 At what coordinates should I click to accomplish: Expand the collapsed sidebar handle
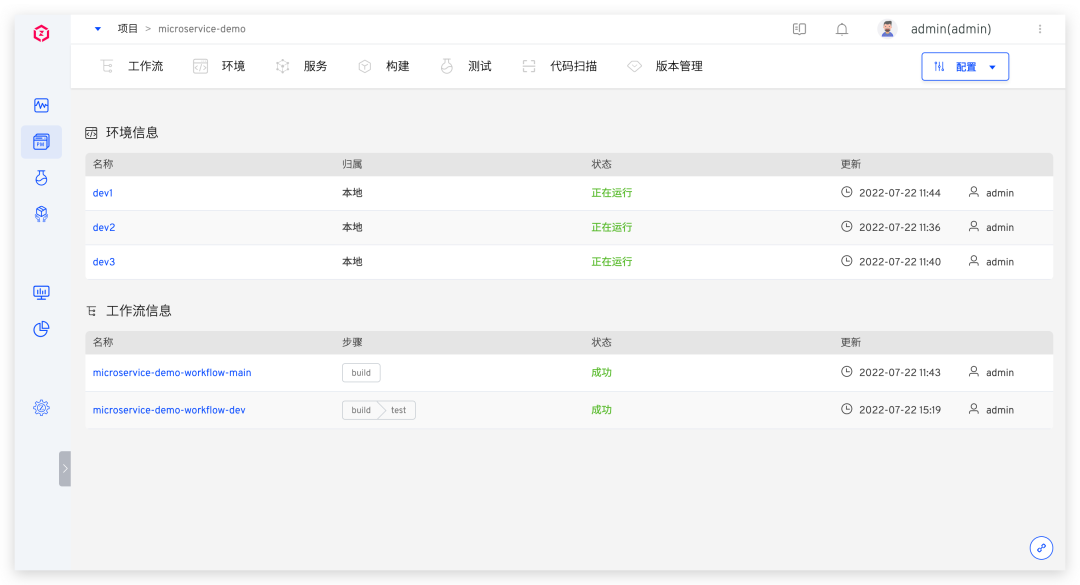click(65, 468)
